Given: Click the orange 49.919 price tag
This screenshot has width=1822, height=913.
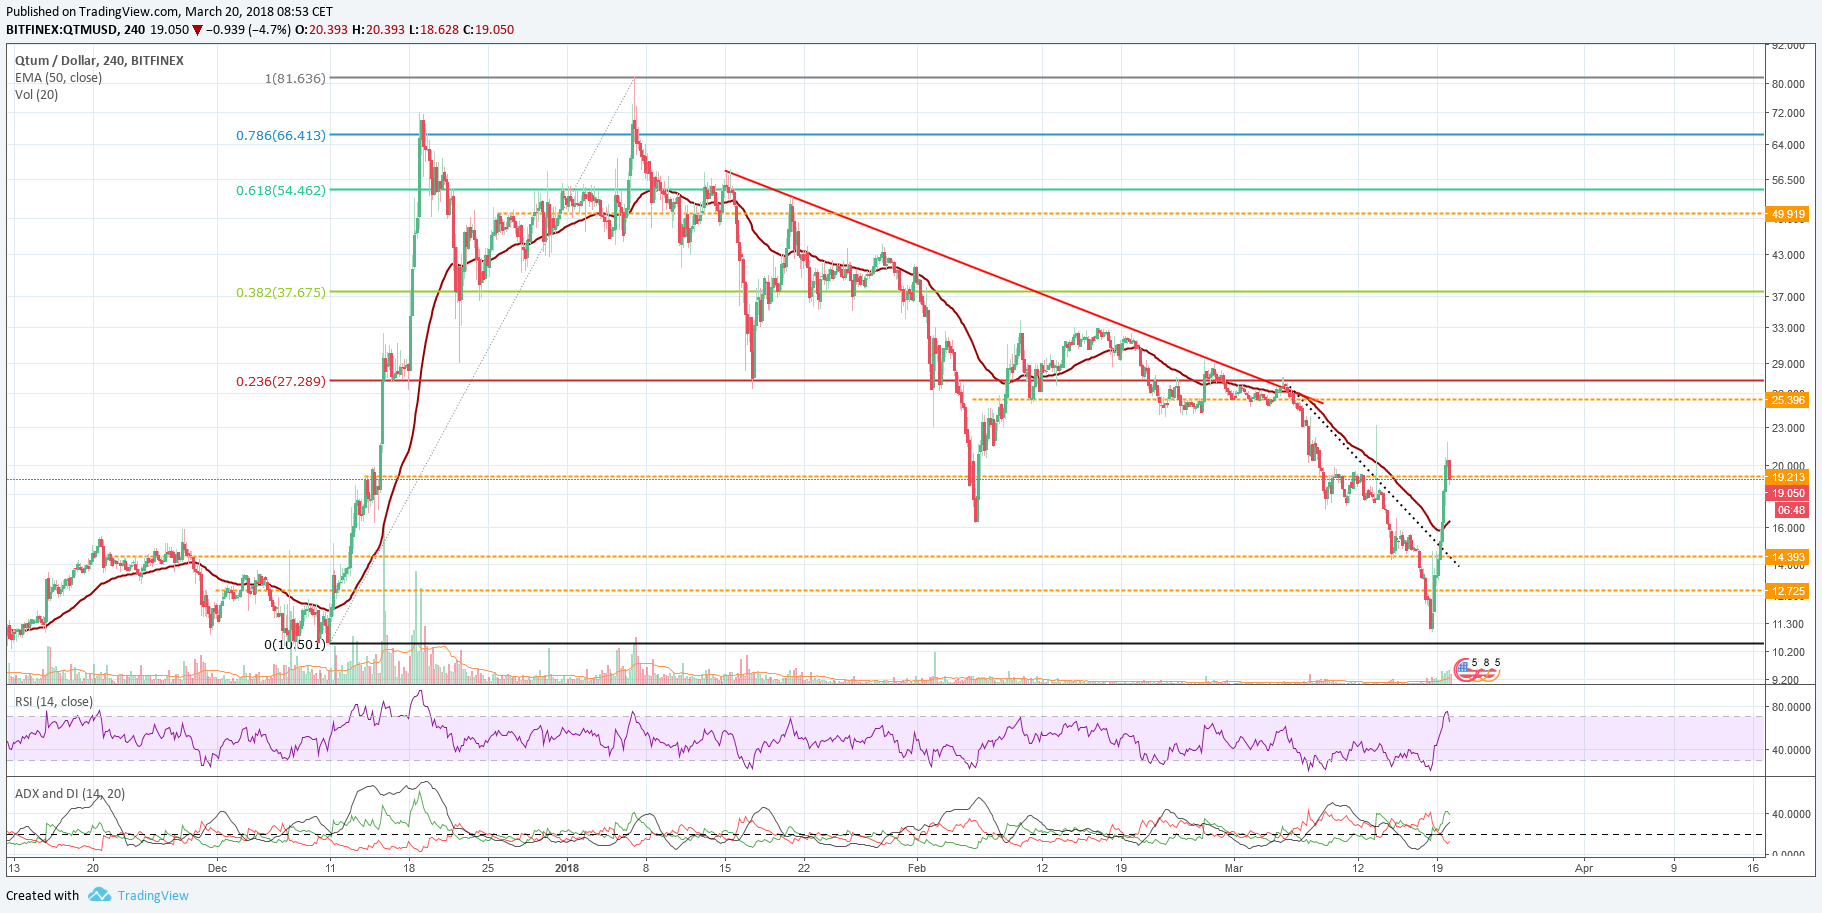Looking at the screenshot, I should coord(1788,214).
